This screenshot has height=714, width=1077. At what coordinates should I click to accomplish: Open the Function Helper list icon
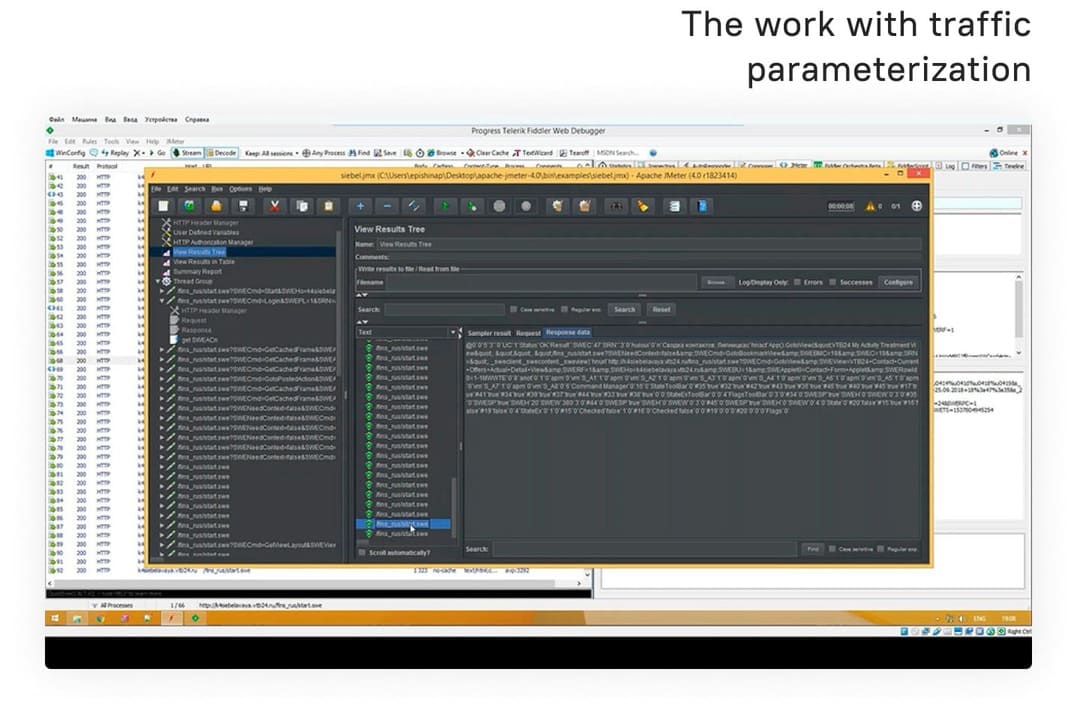click(x=674, y=206)
